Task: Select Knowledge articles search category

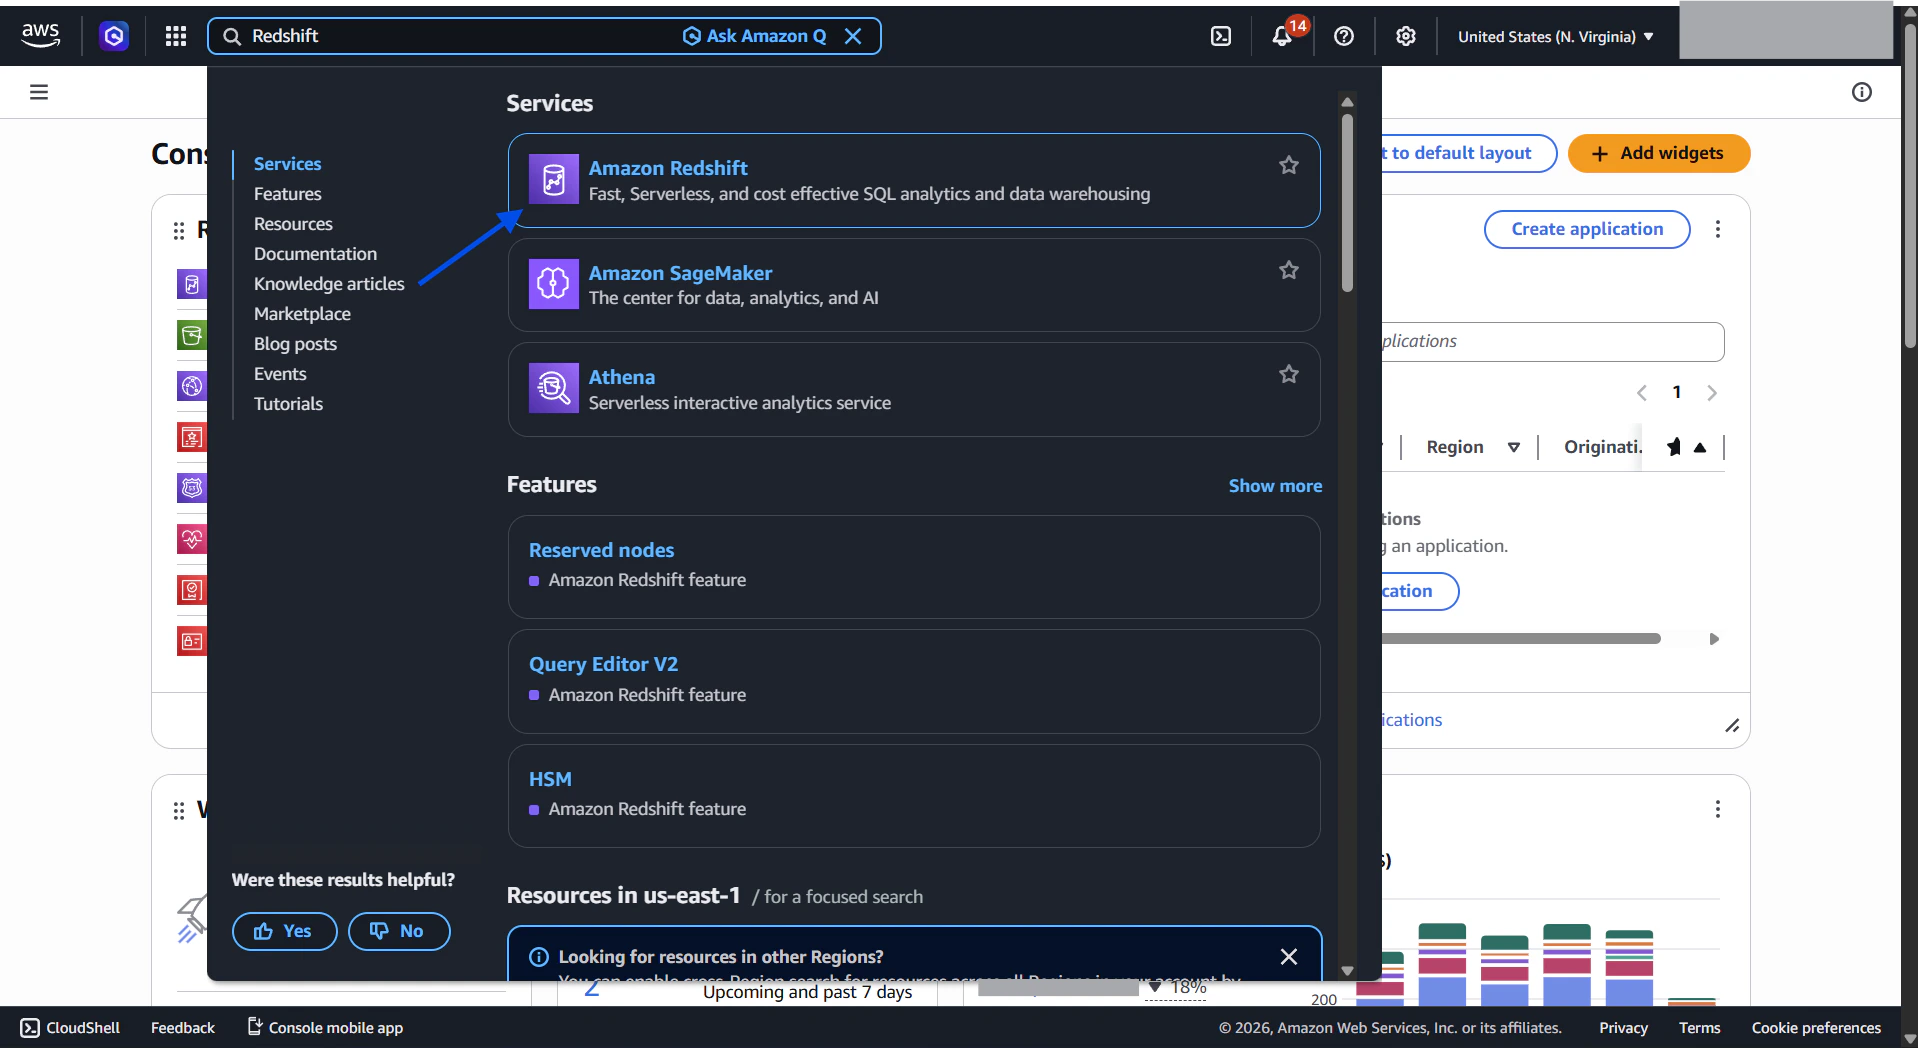Action: pyautogui.click(x=329, y=284)
